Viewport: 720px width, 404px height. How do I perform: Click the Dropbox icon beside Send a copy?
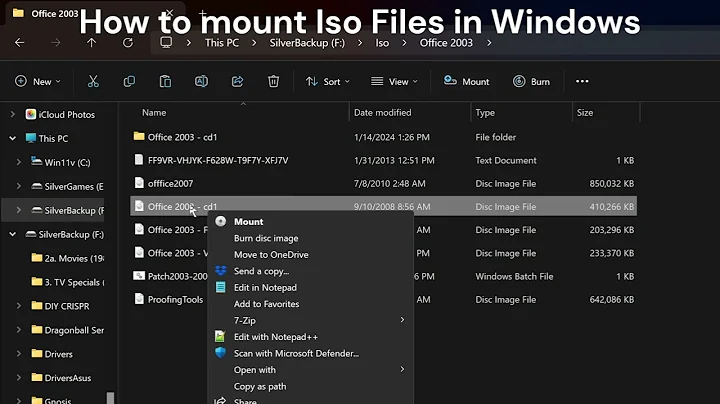click(x=221, y=271)
